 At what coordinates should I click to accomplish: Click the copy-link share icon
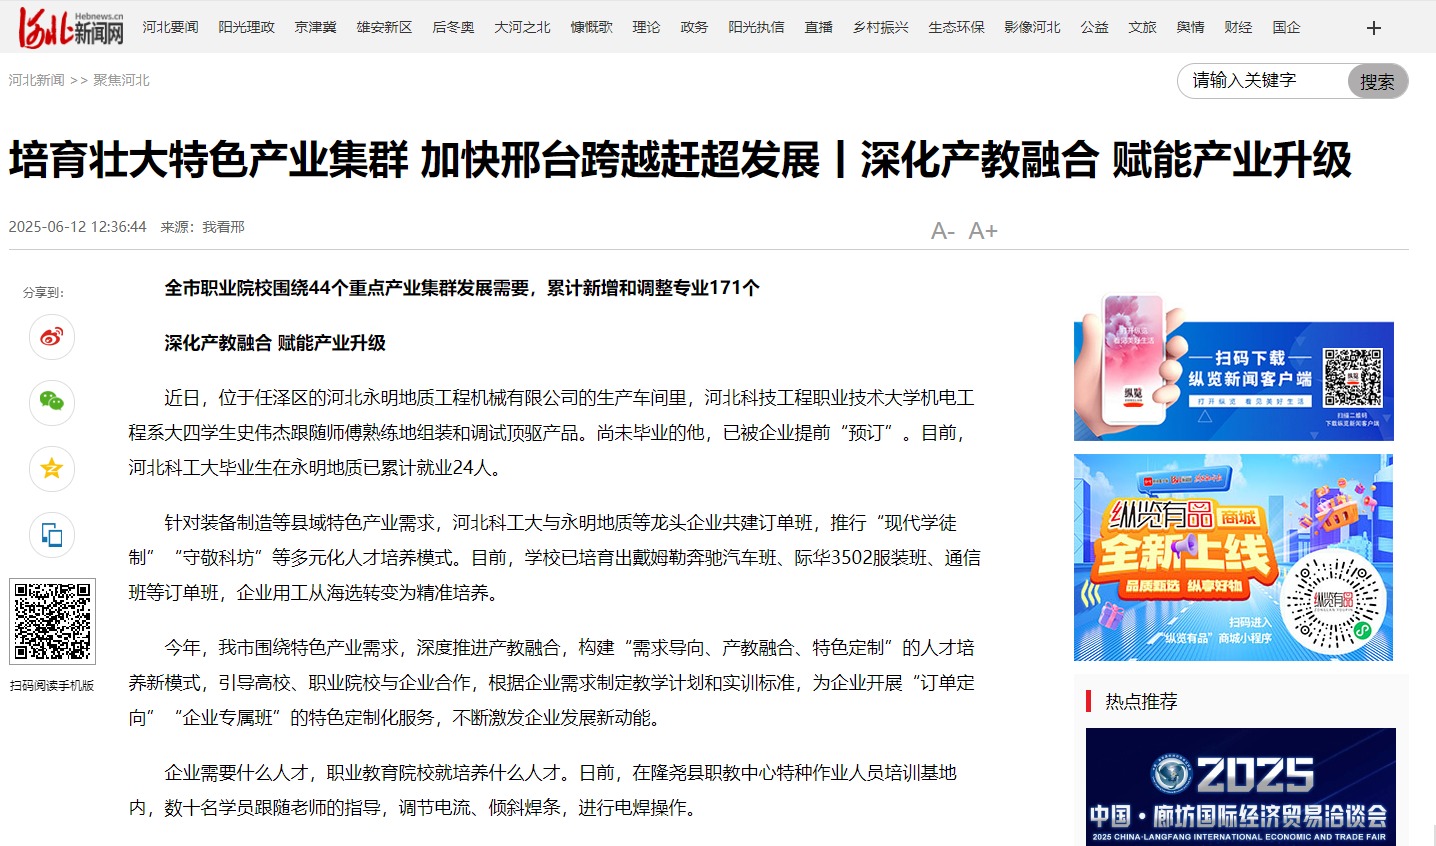coord(51,535)
